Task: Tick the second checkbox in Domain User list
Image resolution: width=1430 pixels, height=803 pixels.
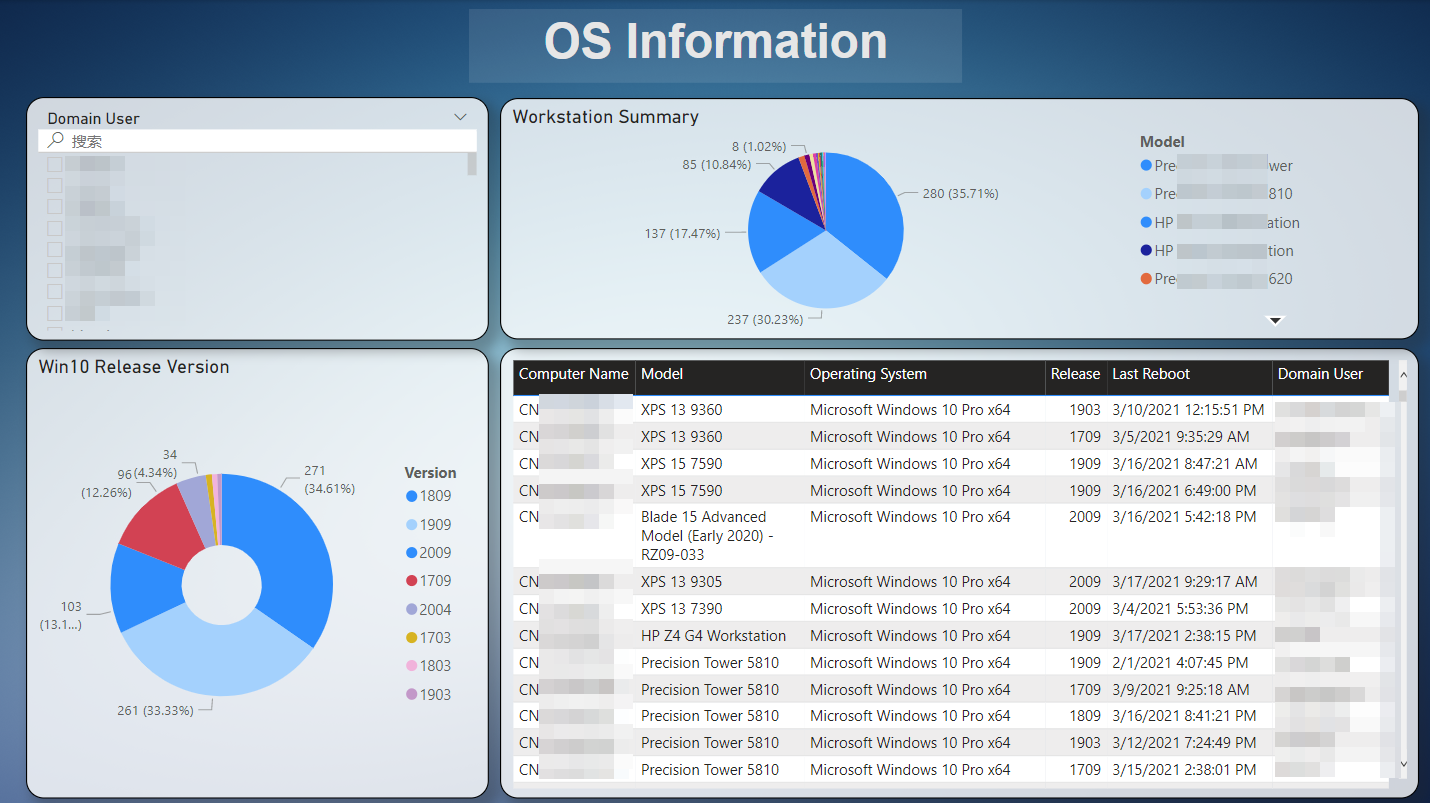Action: pos(55,186)
